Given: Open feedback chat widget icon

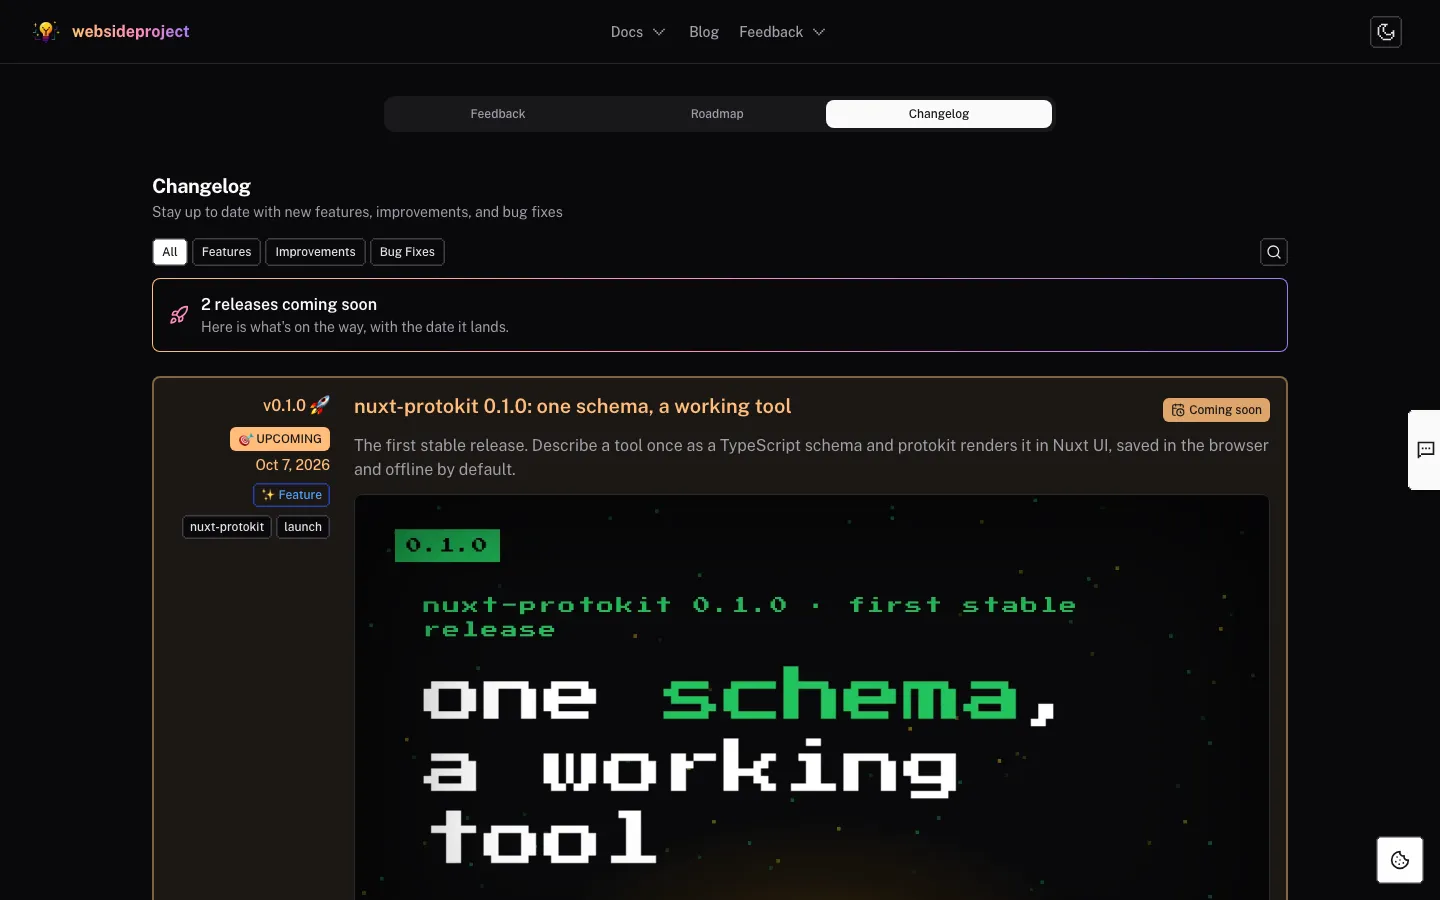Looking at the screenshot, I should click(x=1426, y=450).
